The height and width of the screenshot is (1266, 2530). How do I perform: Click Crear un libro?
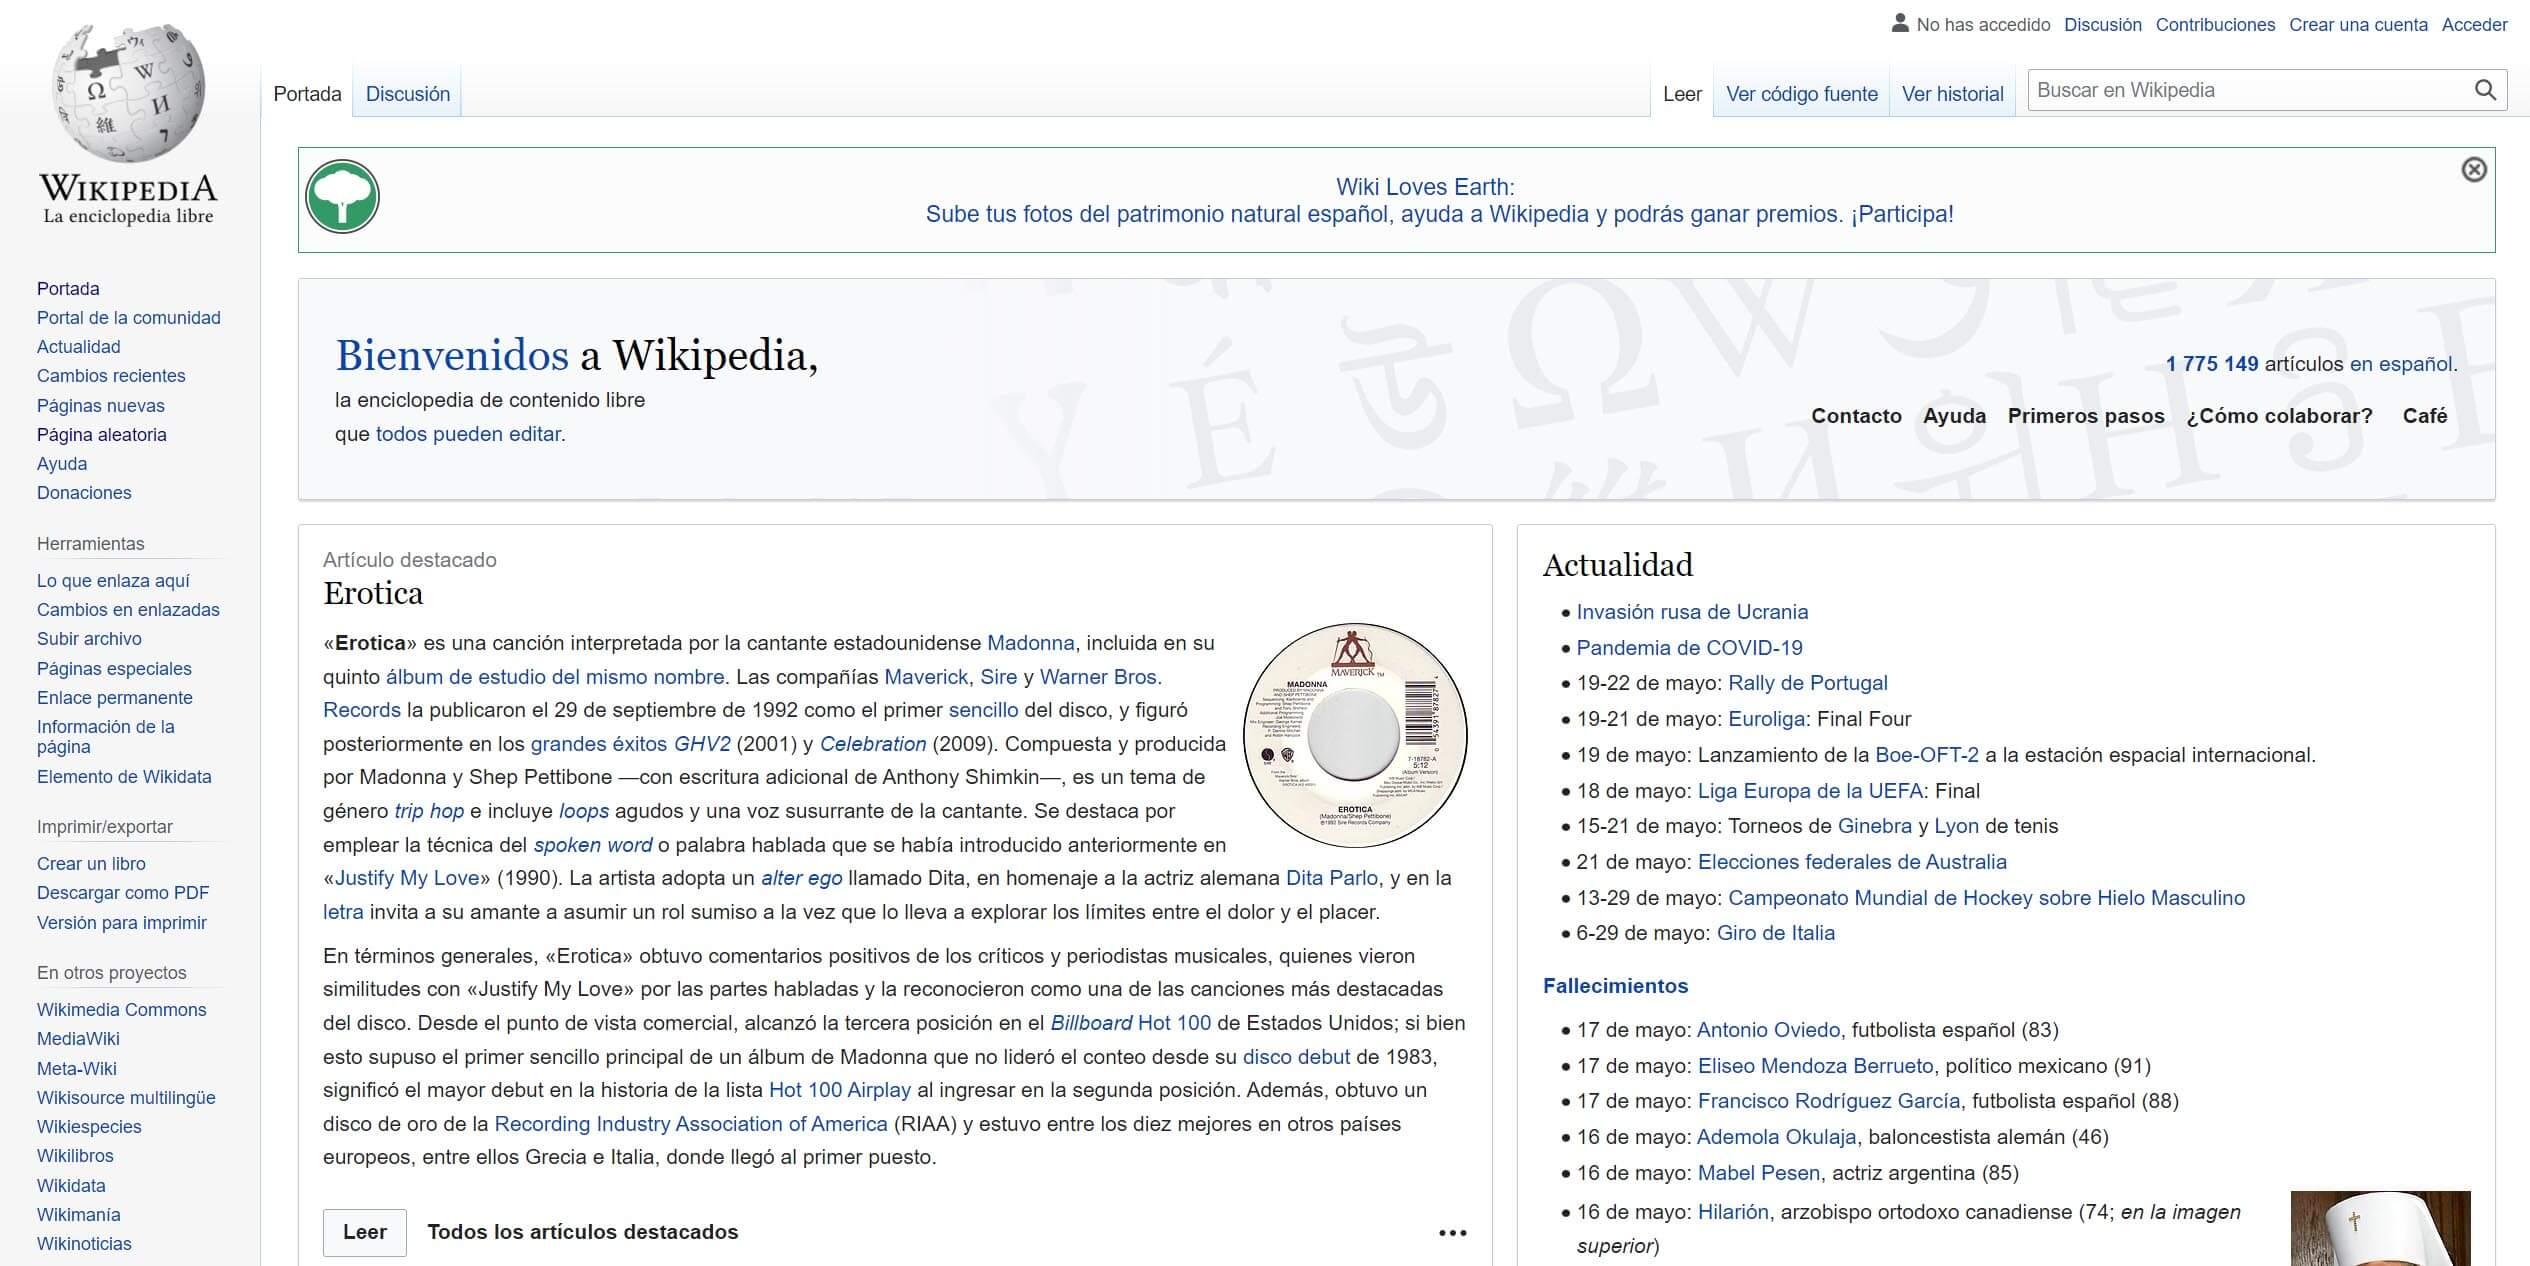click(91, 864)
